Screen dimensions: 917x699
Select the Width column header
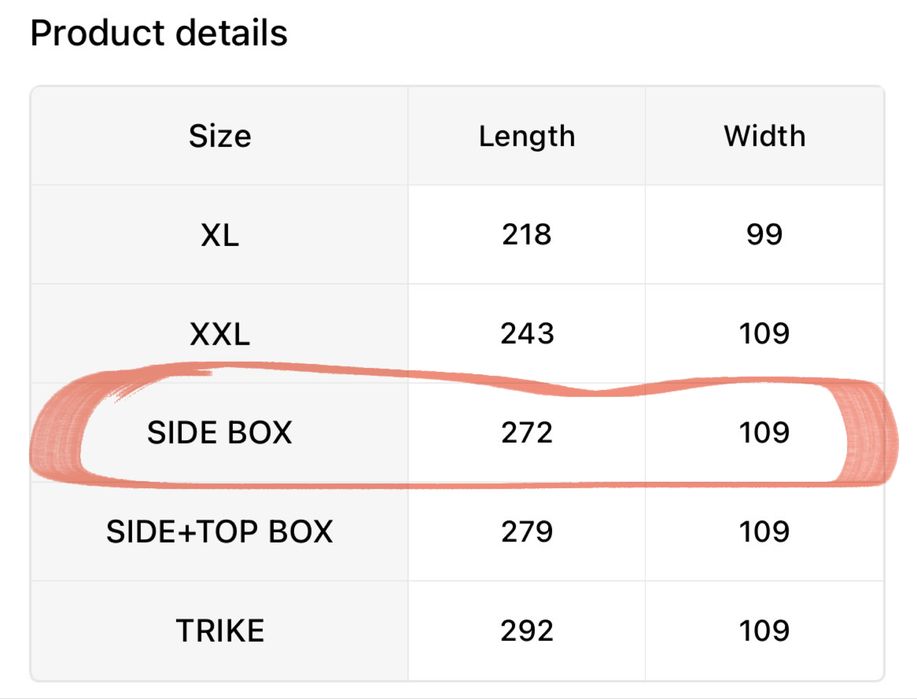764,136
